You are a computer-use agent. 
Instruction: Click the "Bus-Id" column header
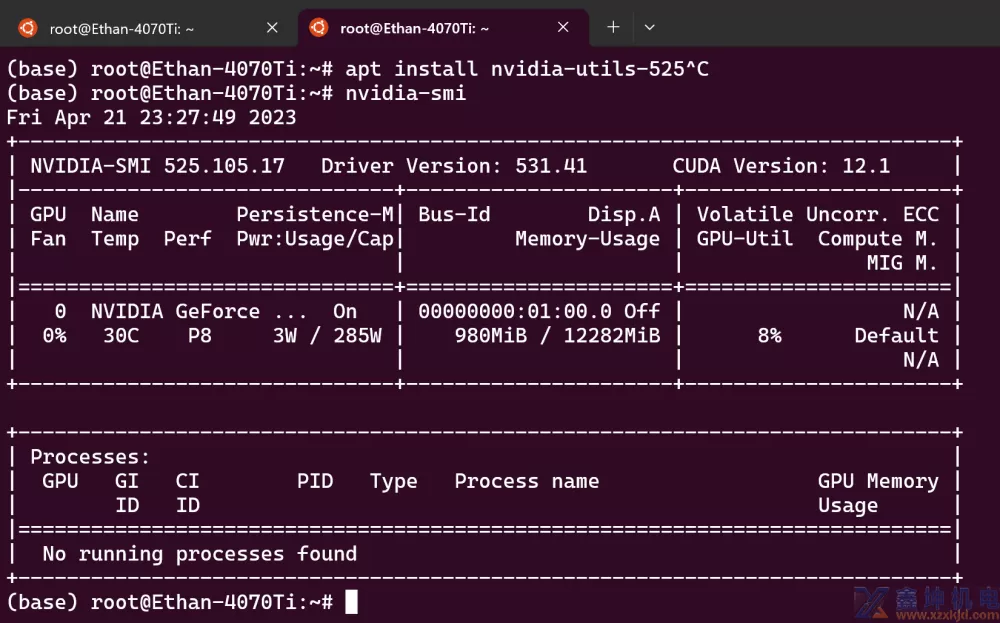click(454, 214)
